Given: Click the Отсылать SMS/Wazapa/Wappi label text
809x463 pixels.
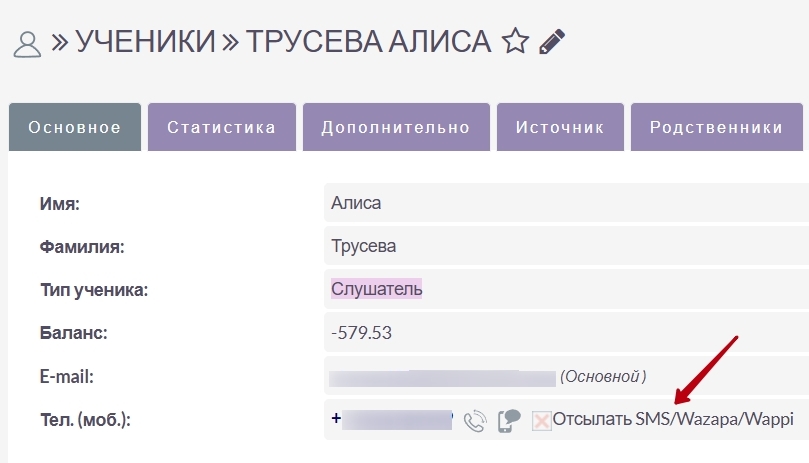Looking at the screenshot, I should [x=673, y=420].
